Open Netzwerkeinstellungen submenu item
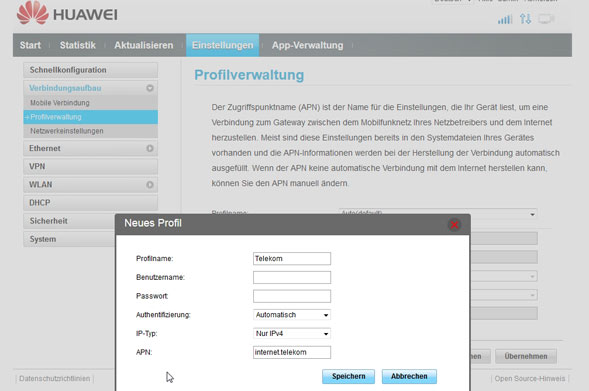The width and height of the screenshot is (589, 391). (91, 131)
